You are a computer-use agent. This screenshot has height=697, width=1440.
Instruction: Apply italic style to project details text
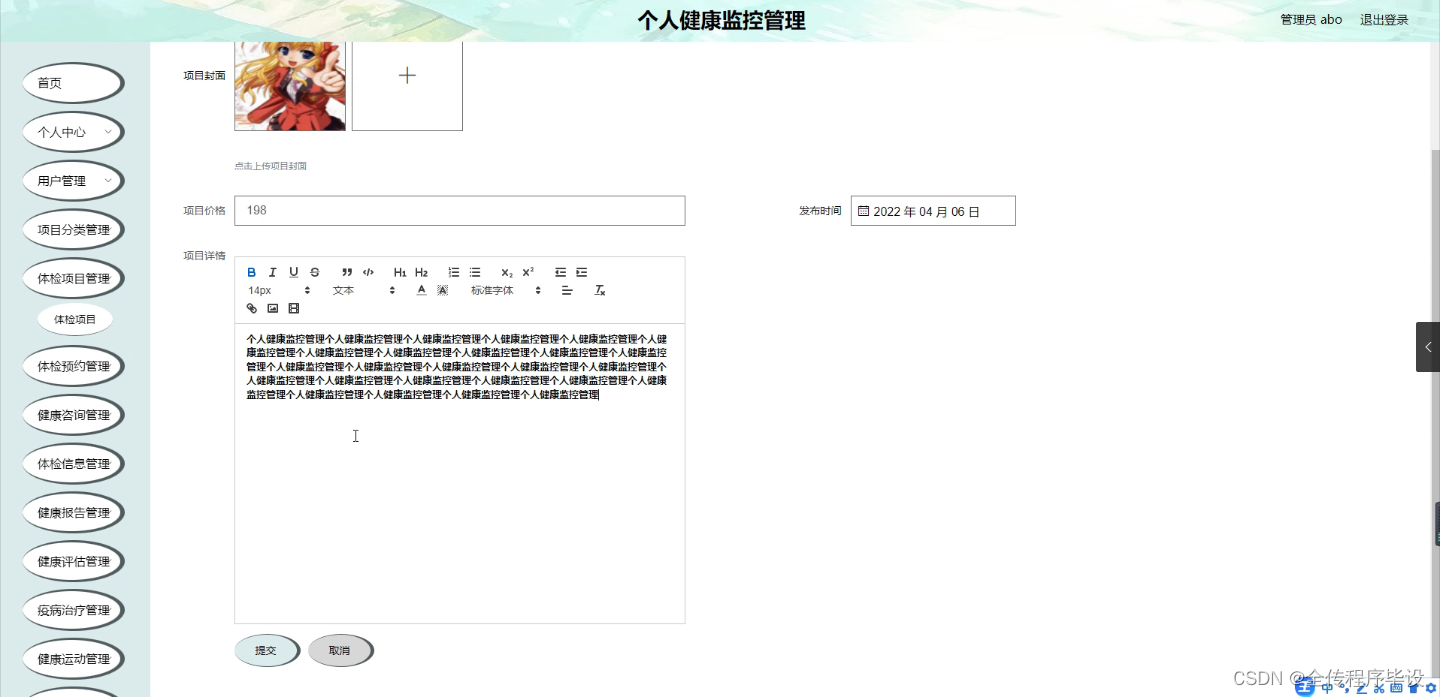pos(272,272)
